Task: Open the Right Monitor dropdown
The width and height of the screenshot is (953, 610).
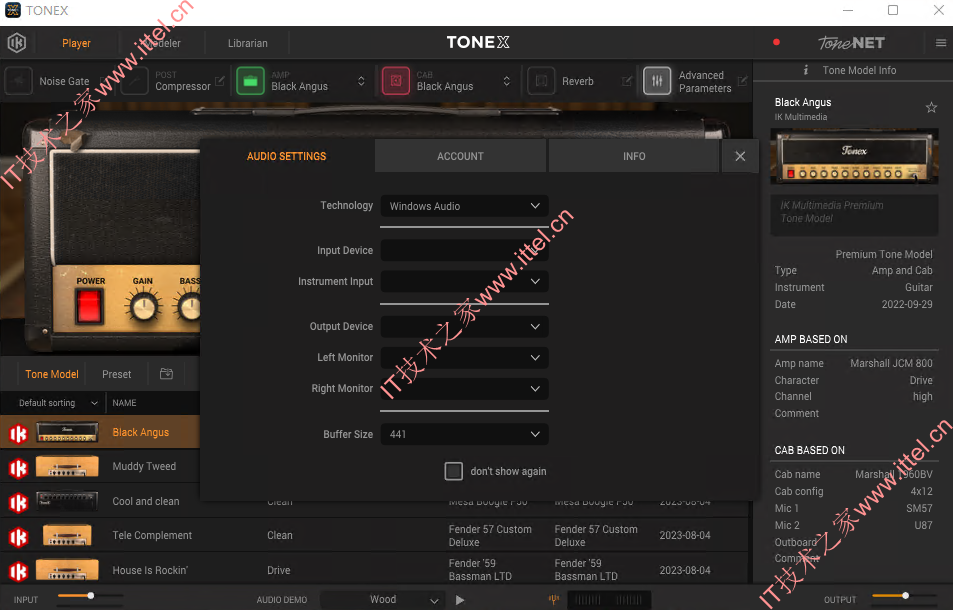Action: pyautogui.click(x=464, y=388)
